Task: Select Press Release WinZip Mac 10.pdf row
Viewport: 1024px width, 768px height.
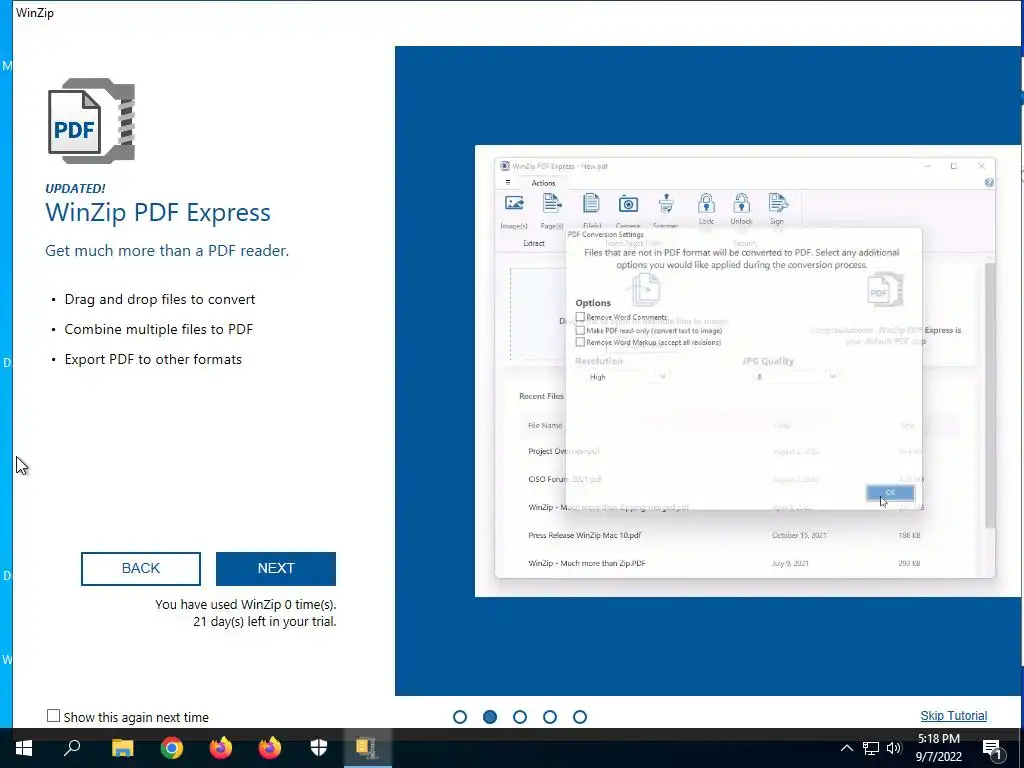Action: (x=724, y=535)
